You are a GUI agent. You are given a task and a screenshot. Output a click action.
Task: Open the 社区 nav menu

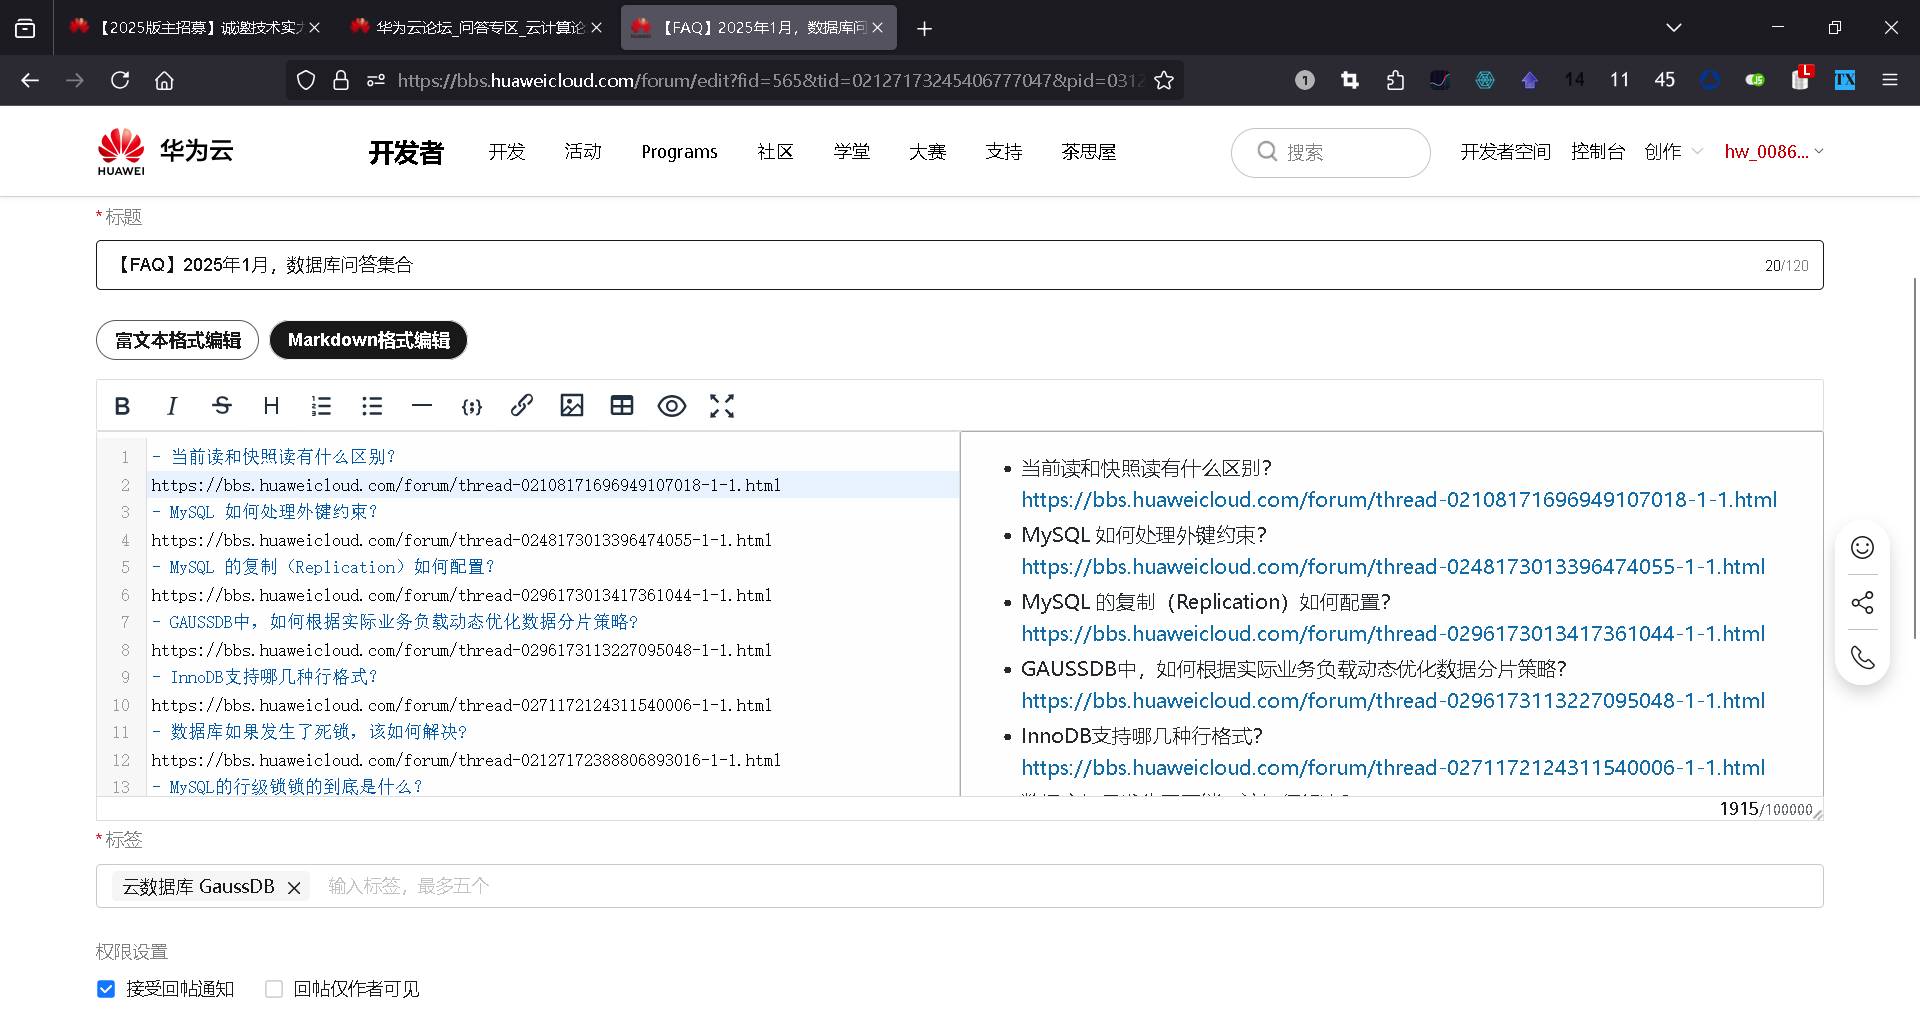pos(775,152)
